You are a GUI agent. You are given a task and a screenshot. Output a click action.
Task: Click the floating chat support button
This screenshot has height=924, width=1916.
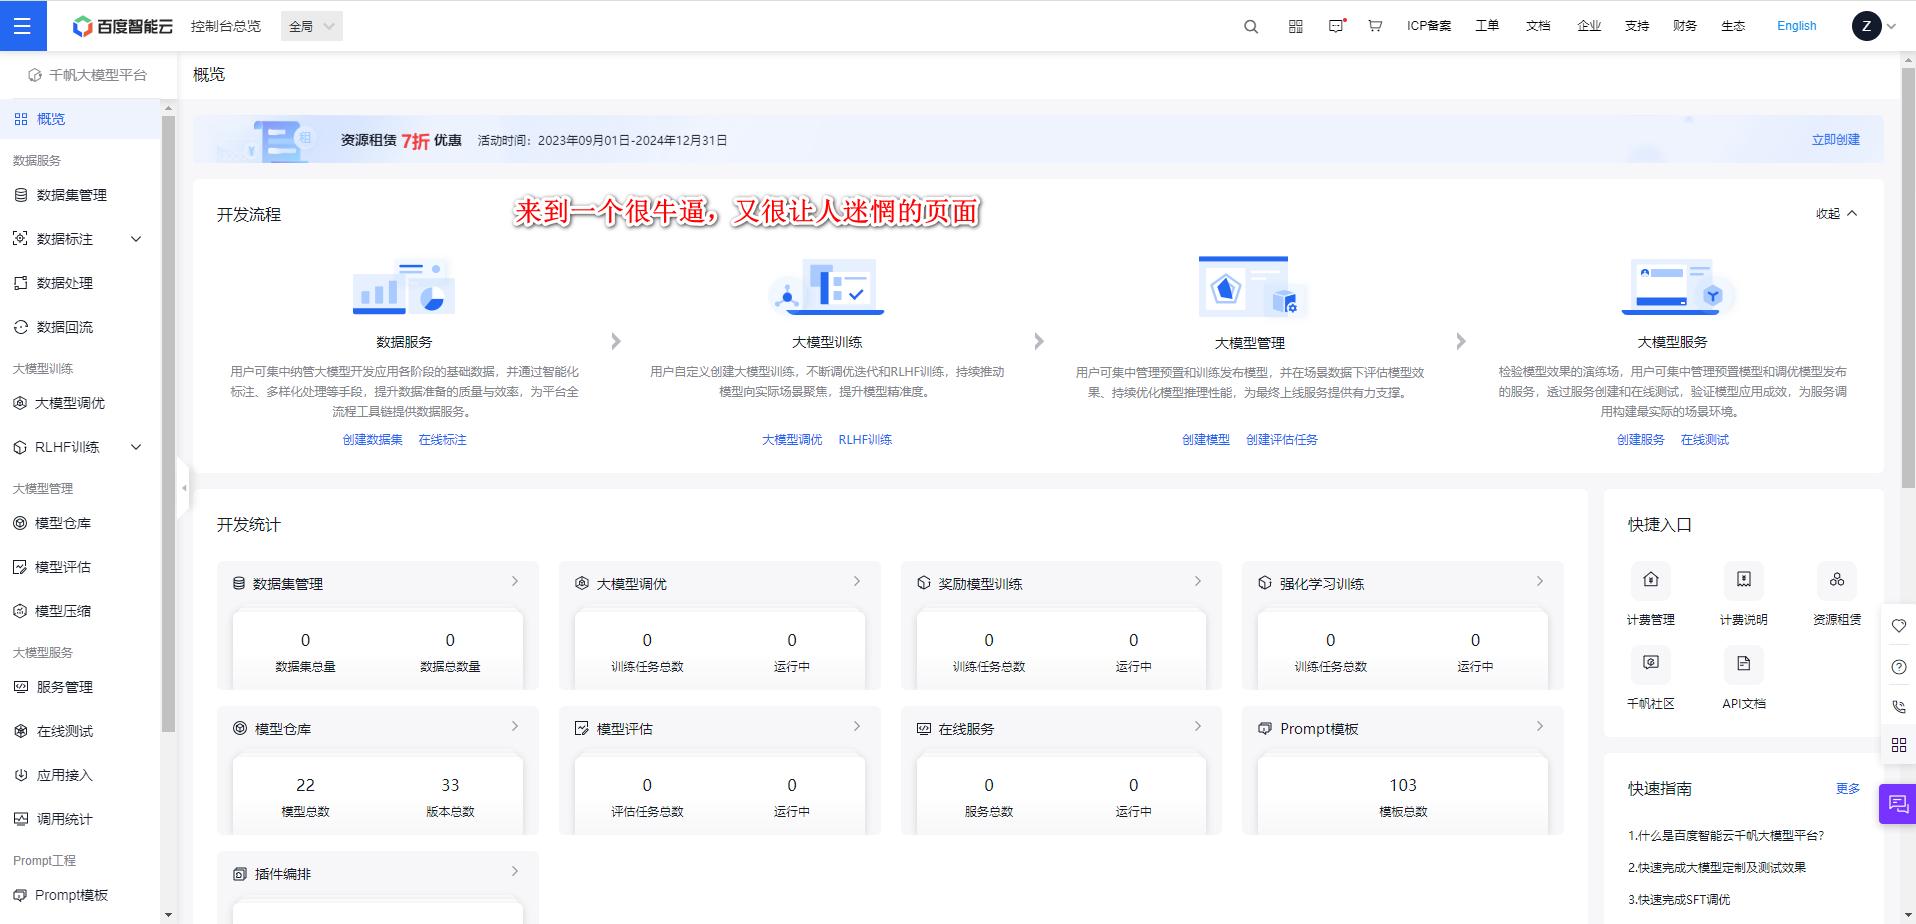[x=1897, y=804]
